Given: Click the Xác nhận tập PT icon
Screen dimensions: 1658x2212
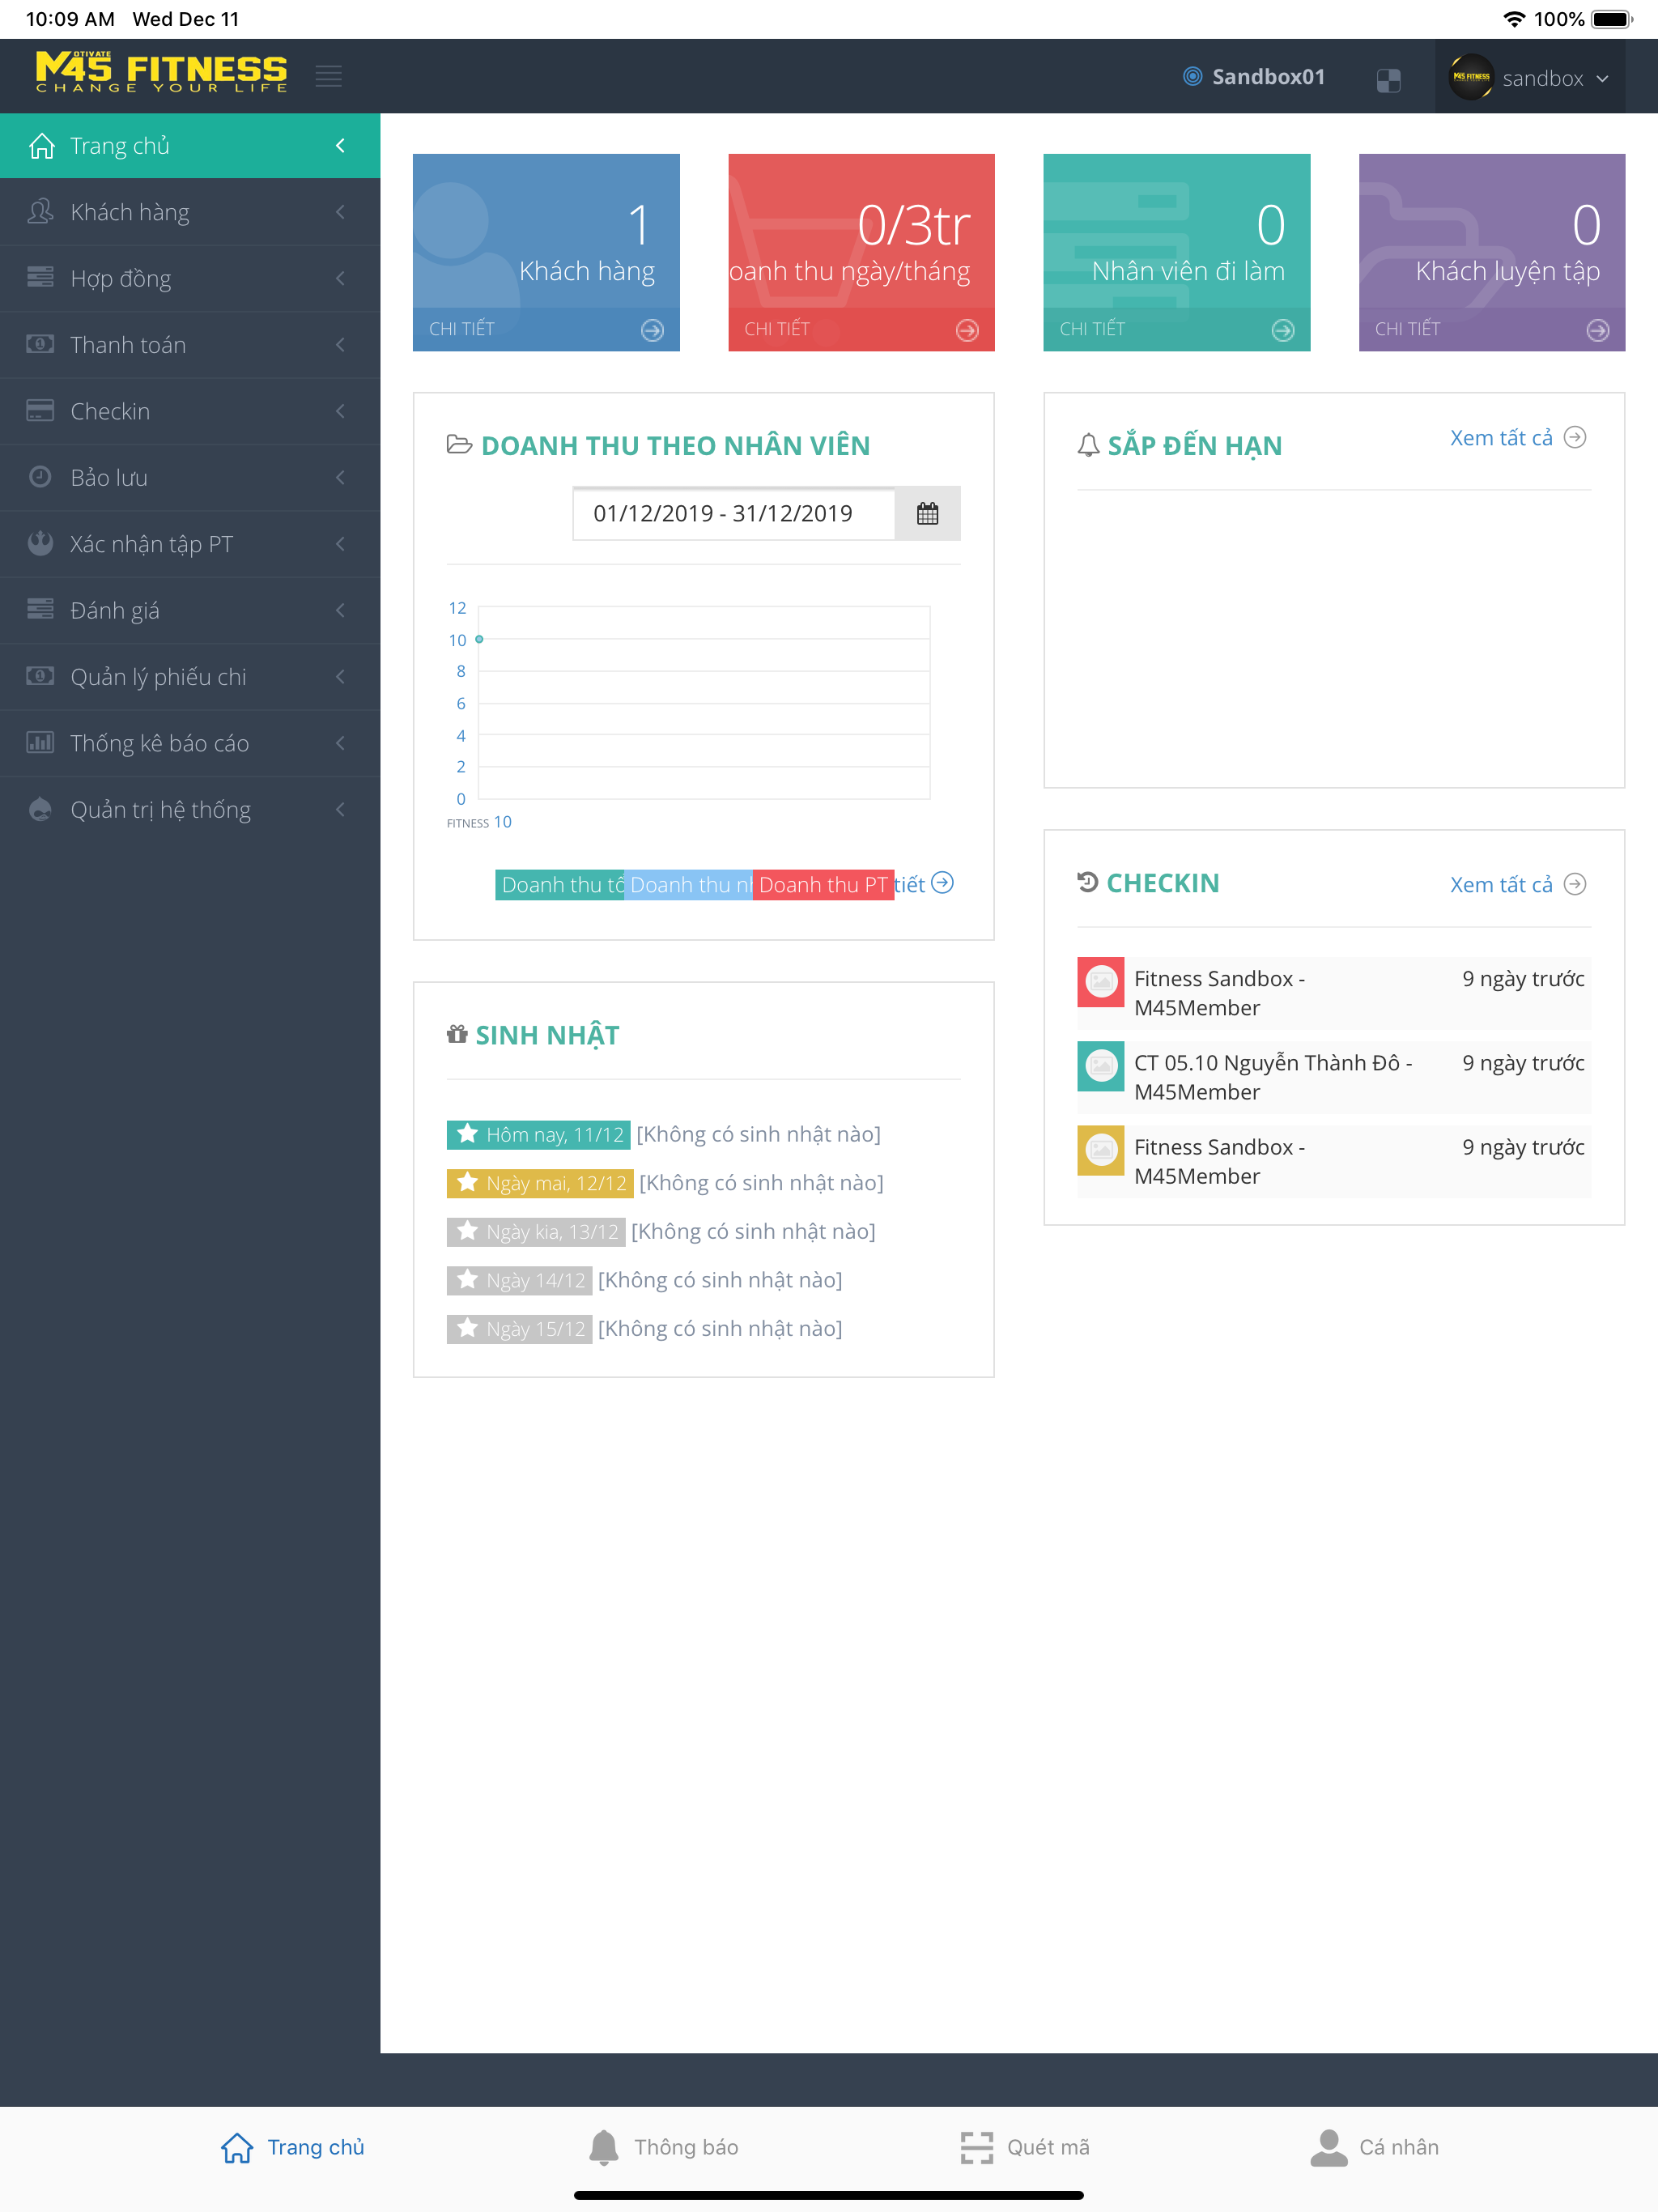Looking at the screenshot, I should (x=40, y=543).
